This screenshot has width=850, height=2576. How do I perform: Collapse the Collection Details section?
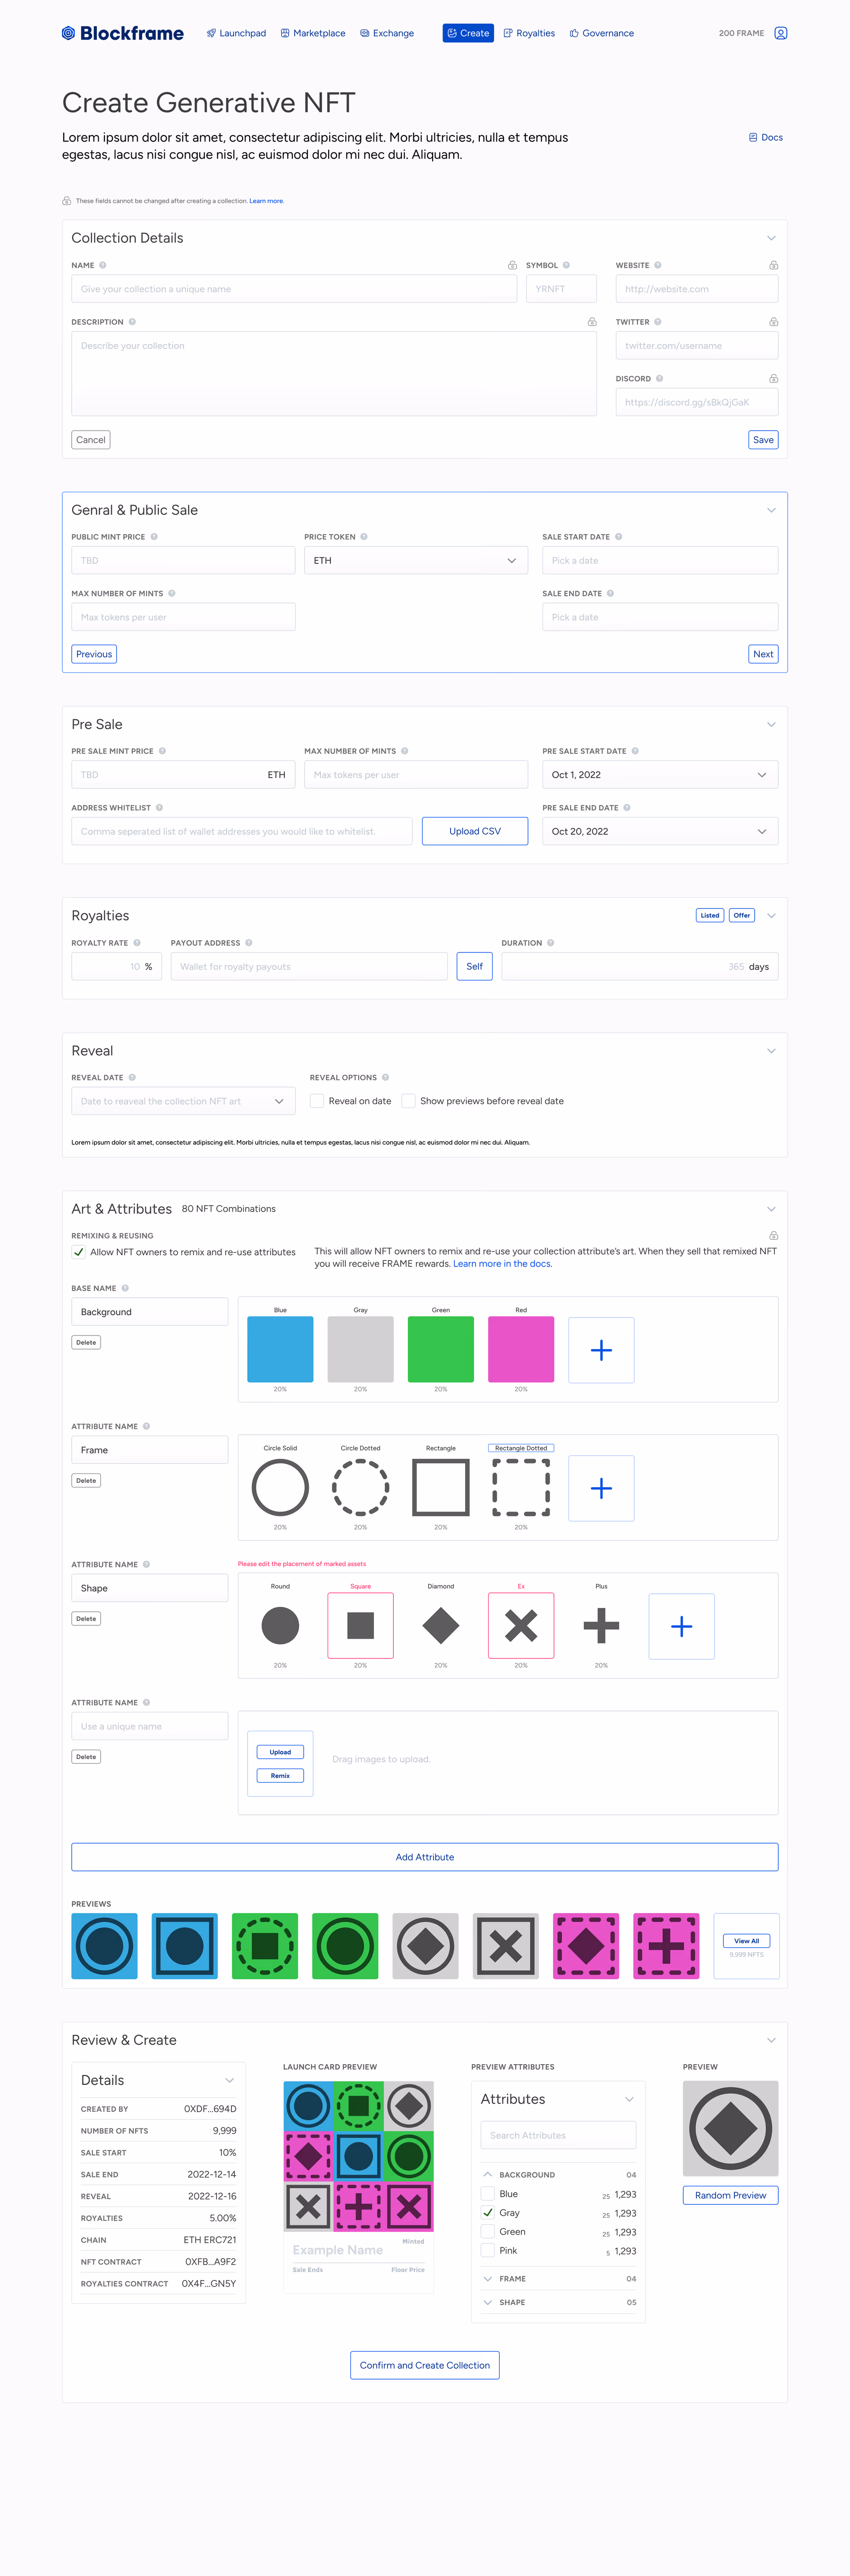[771, 238]
